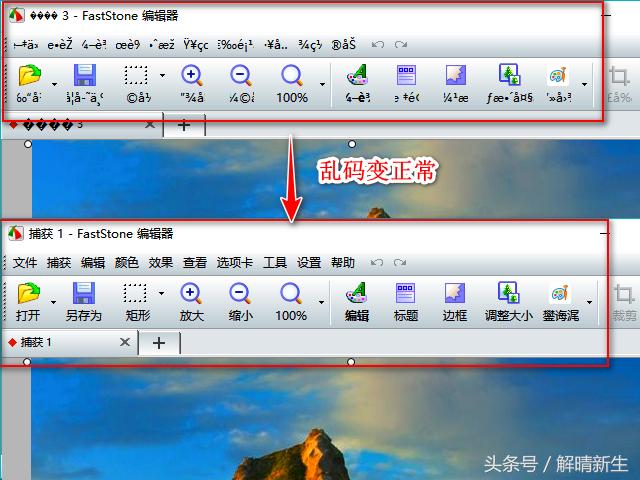This screenshot has width=640, height=480.
Task: Open the 查看 menu in the lower window
Action: pos(195,262)
